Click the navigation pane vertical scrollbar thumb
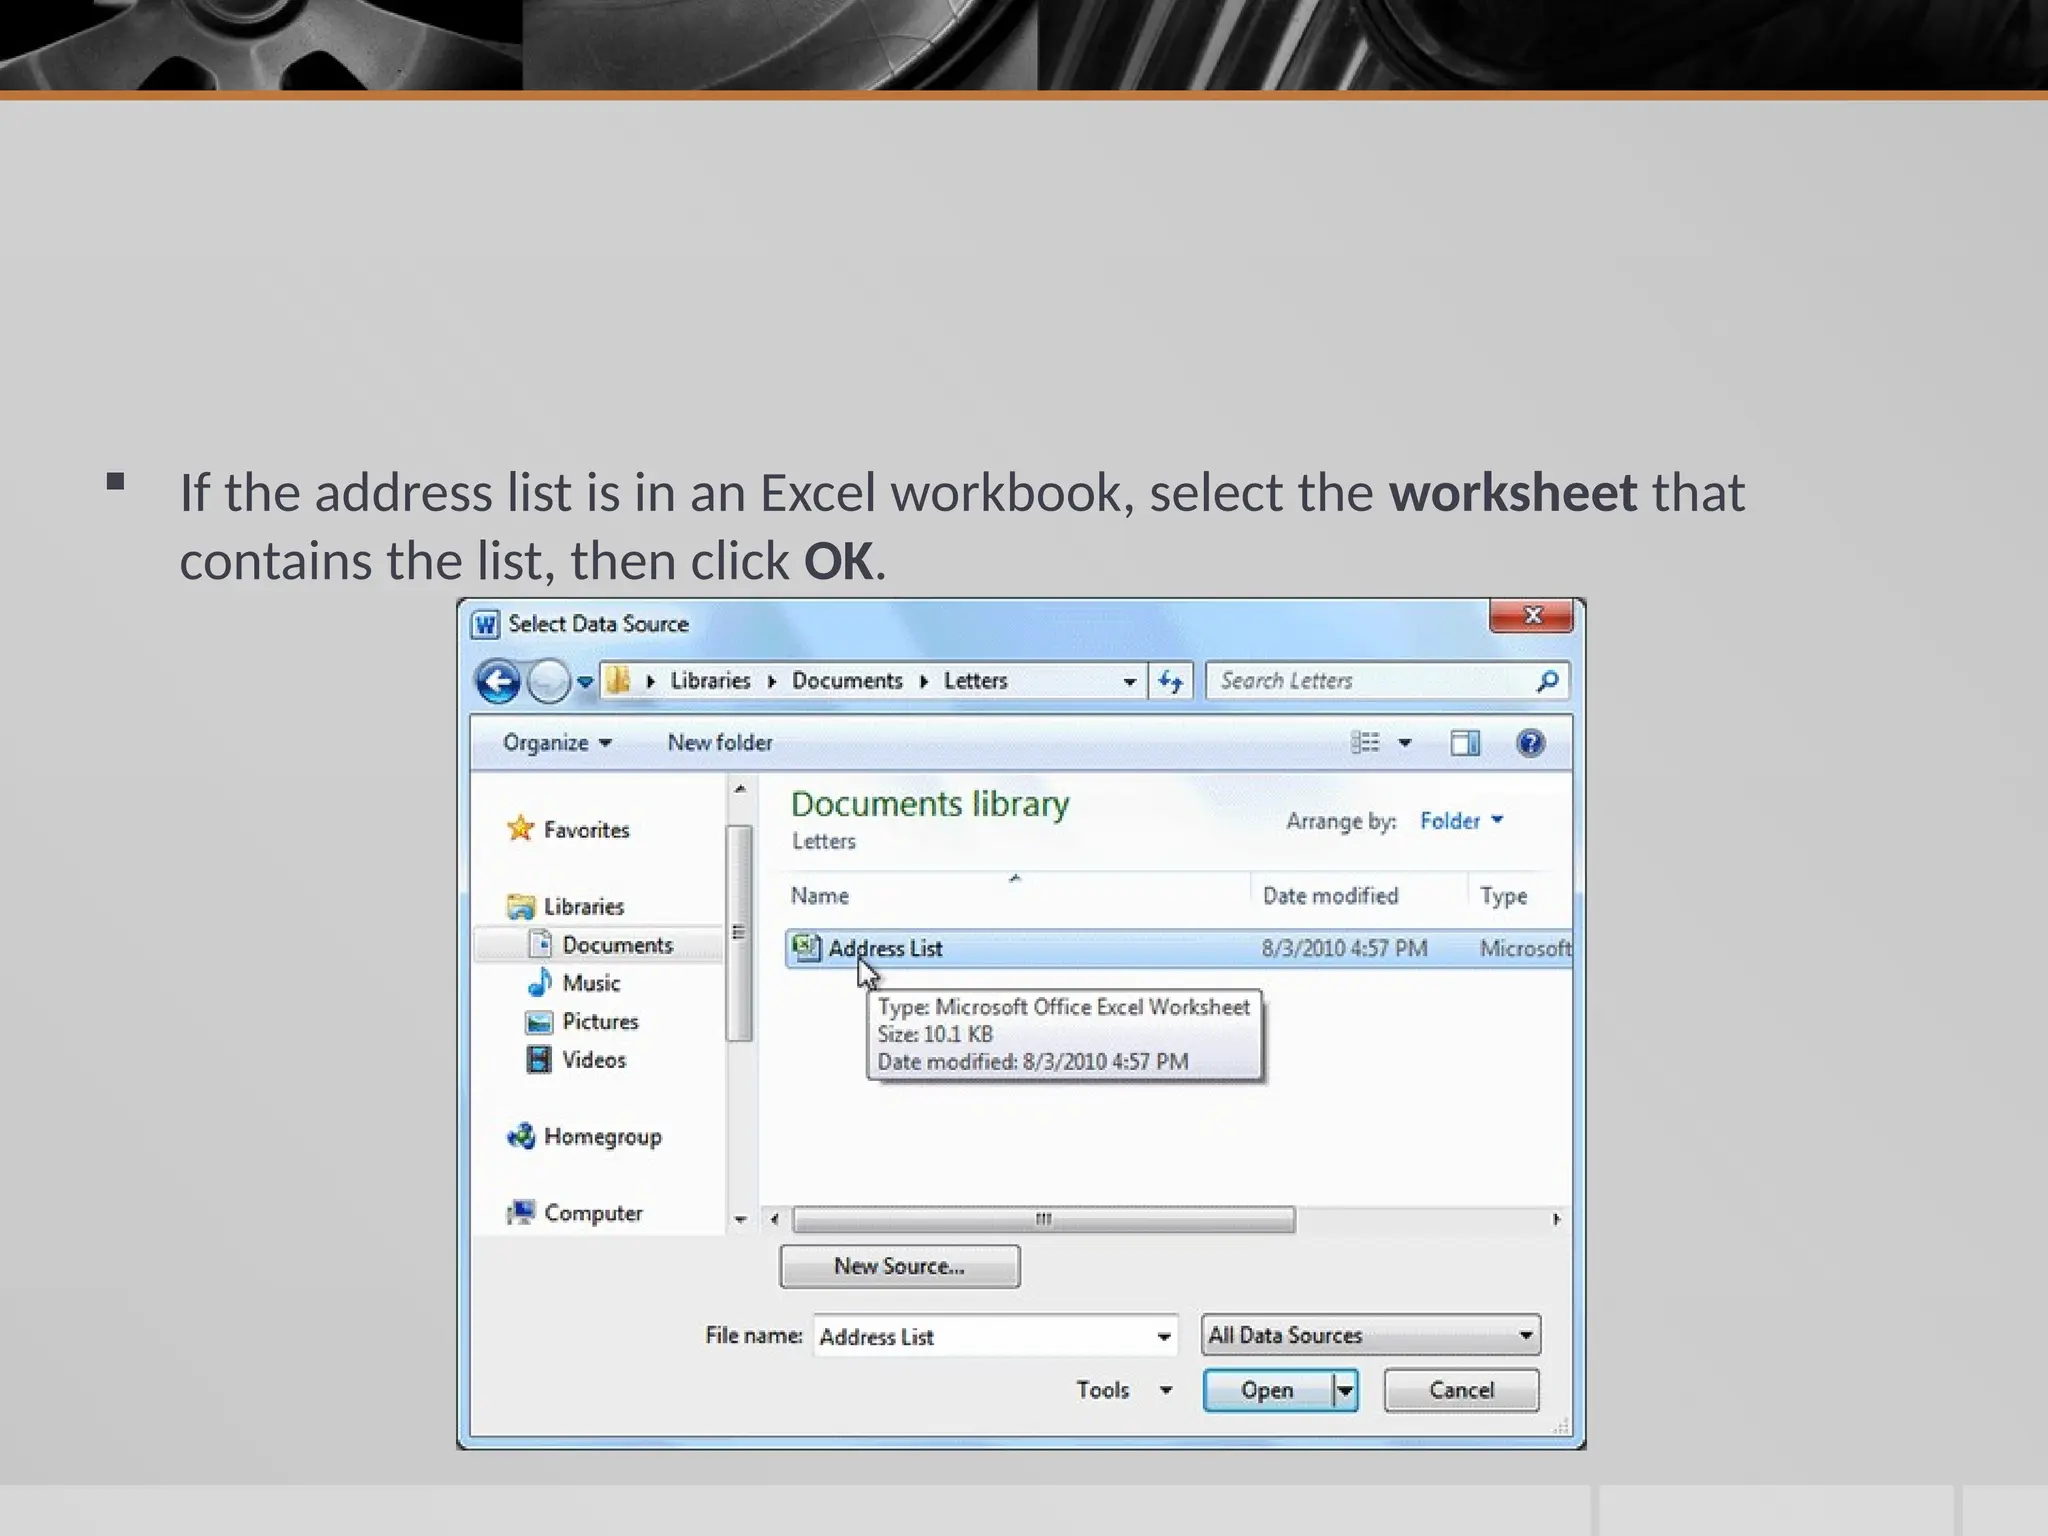2048x1536 pixels. click(x=740, y=933)
